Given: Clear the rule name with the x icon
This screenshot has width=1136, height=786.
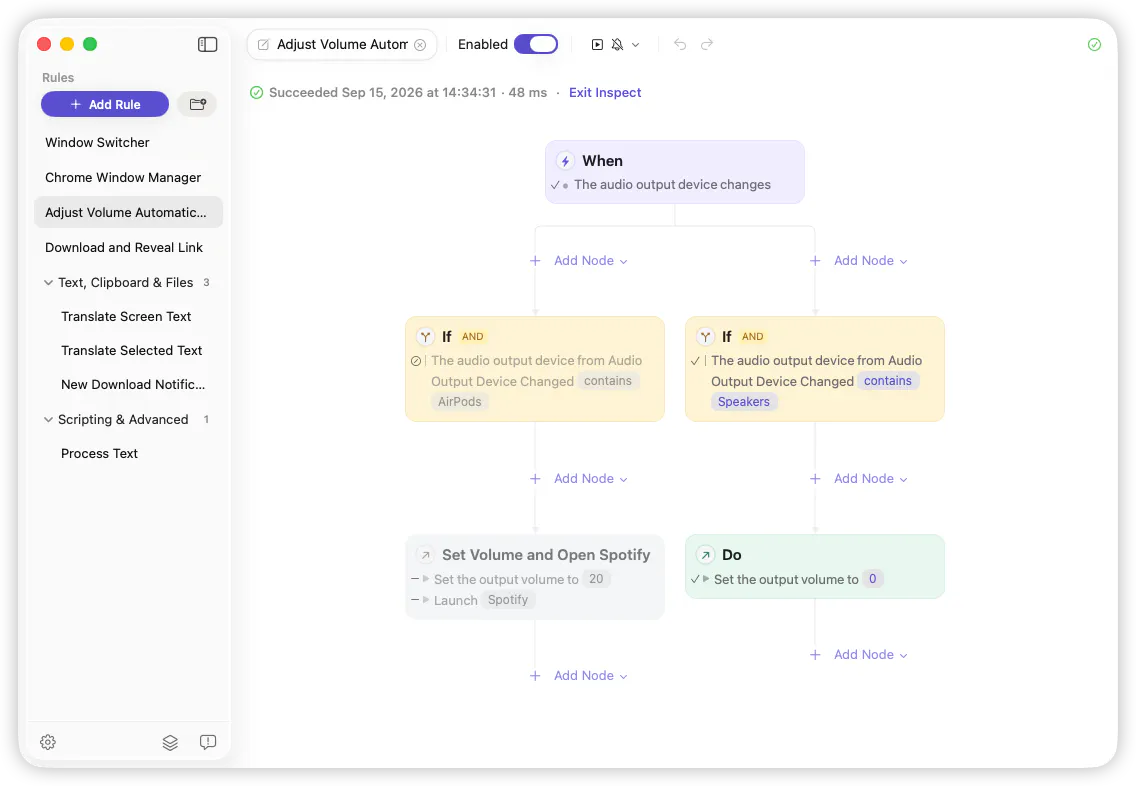Looking at the screenshot, I should pos(420,45).
